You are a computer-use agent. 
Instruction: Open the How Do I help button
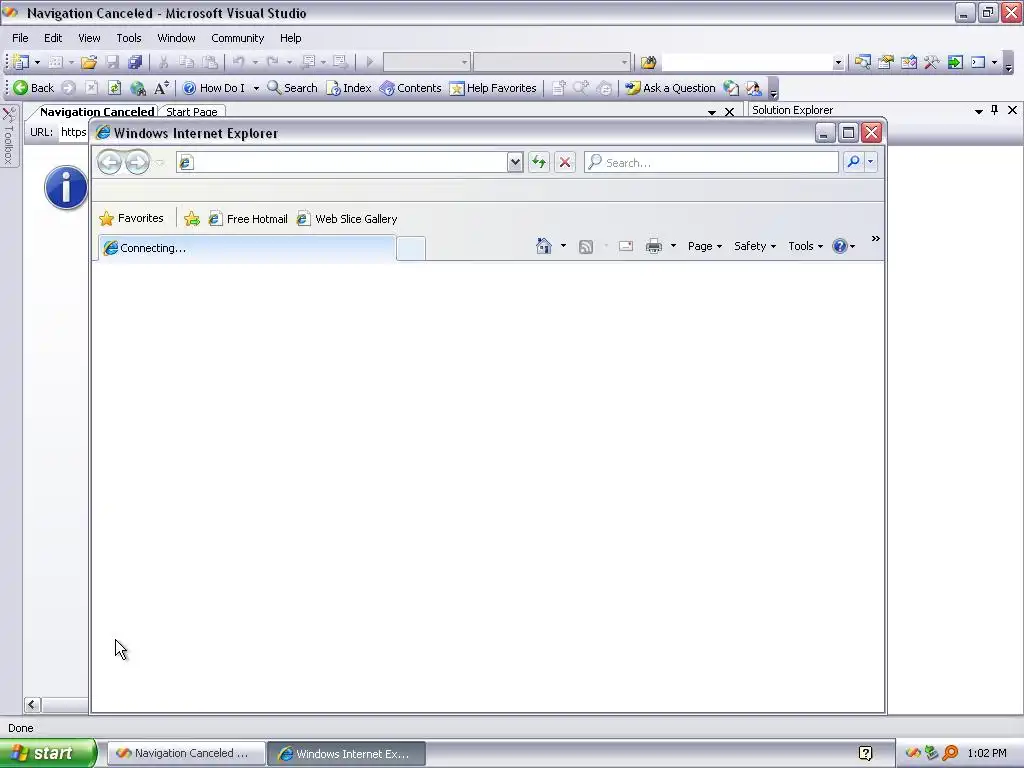[x=214, y=88]
